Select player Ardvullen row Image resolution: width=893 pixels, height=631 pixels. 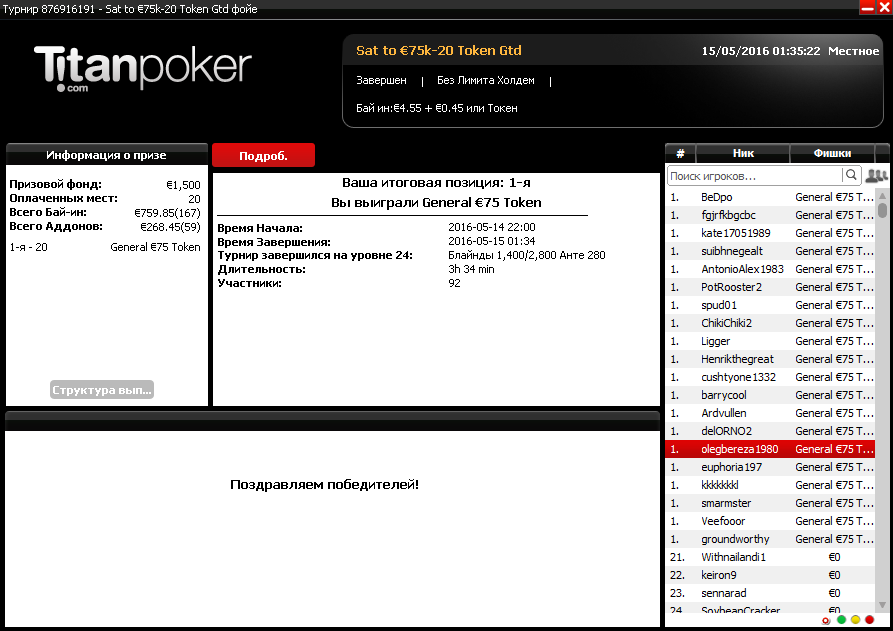tap(770, 413)
